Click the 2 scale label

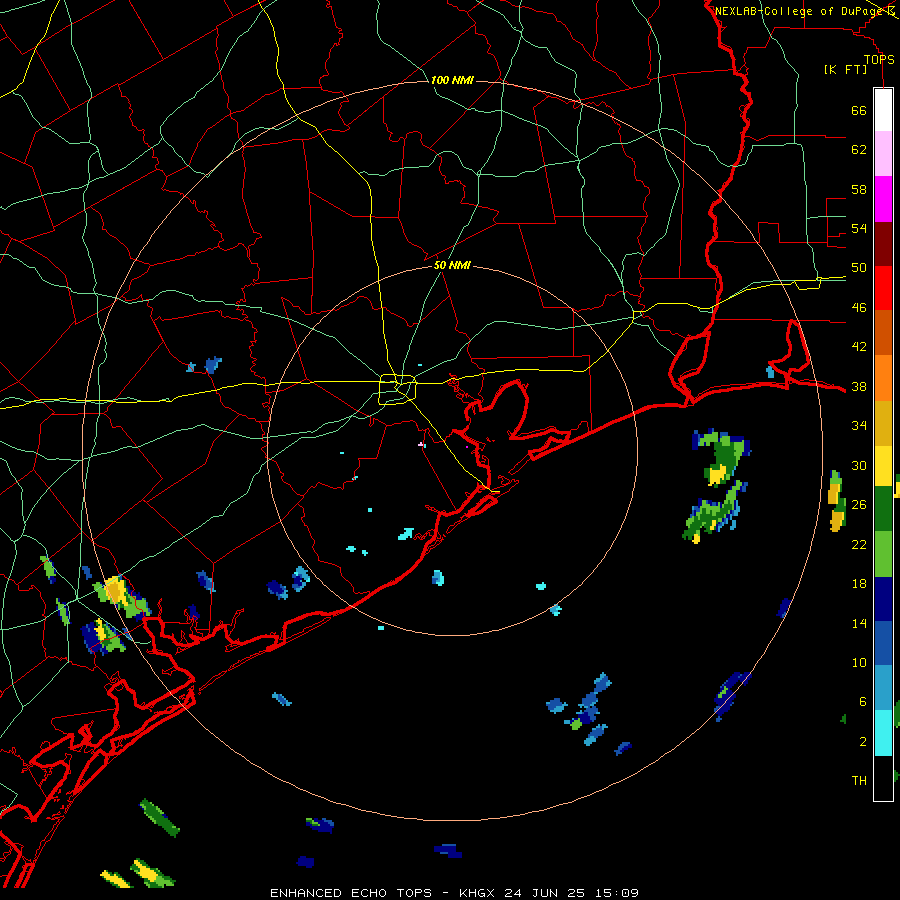click(863, 742)
